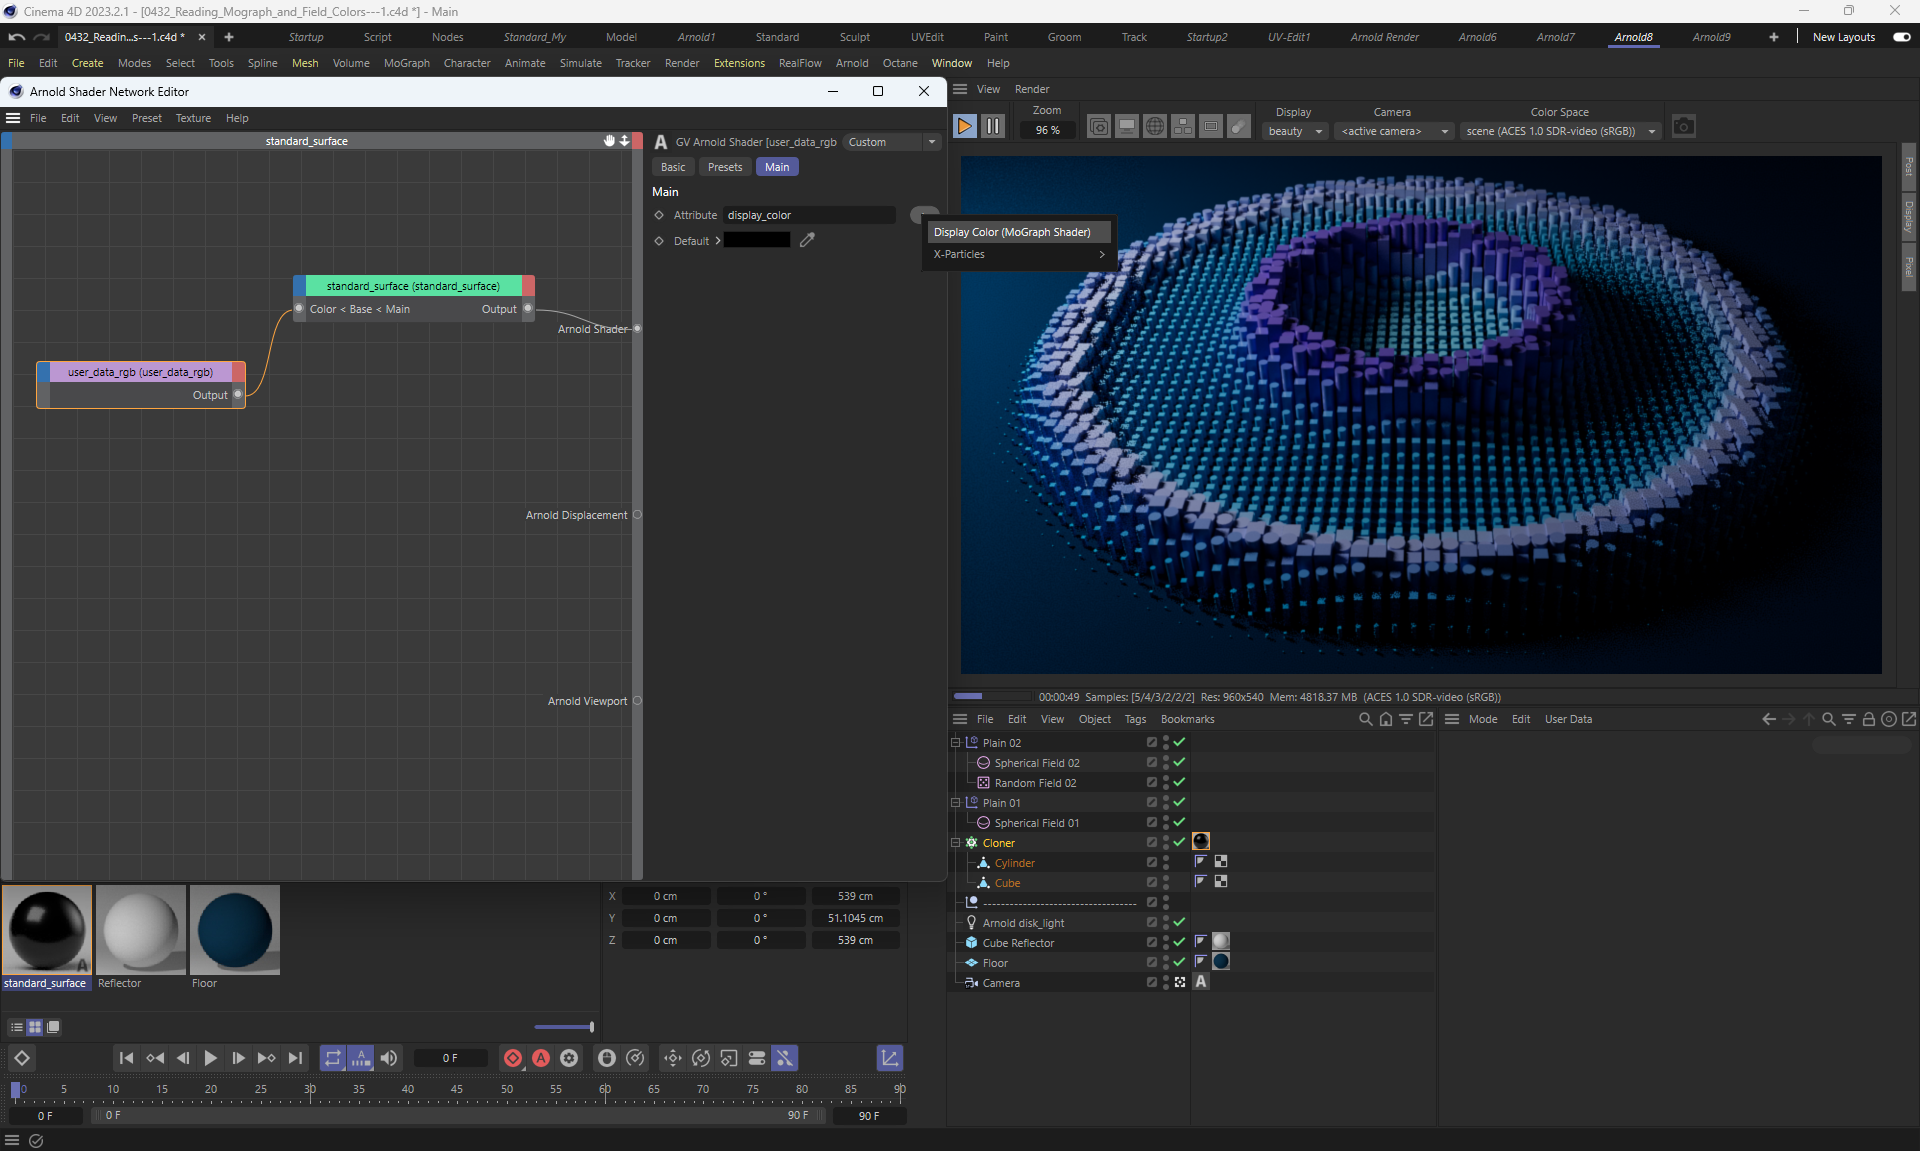Collapse the Plain 02 tree item
This screenshot has width=1920, height=1151.
click(955, 743)
